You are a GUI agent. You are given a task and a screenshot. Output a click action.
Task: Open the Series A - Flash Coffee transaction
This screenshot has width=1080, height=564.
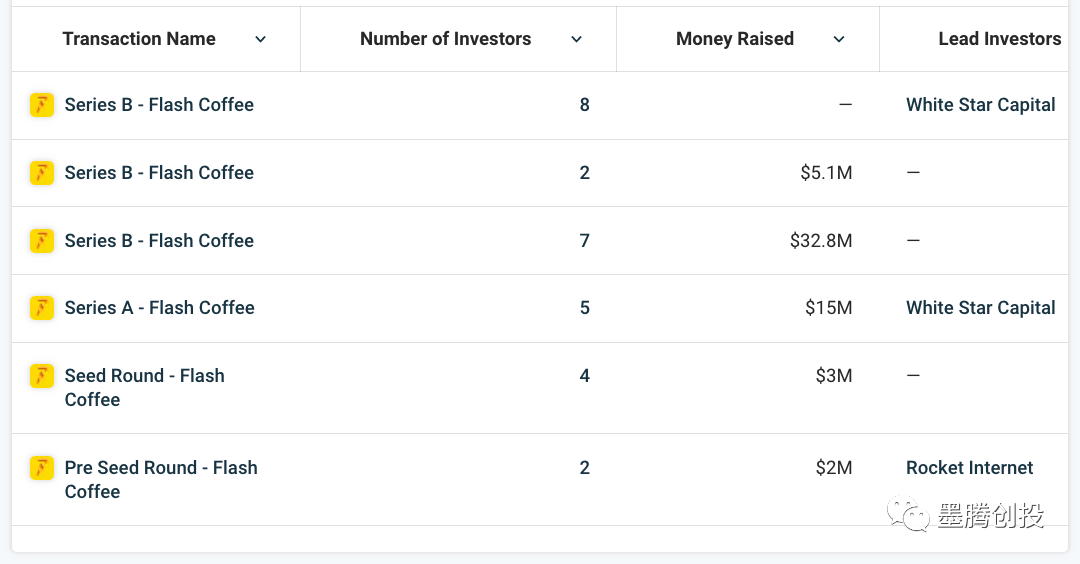click(x=159, y=308)
